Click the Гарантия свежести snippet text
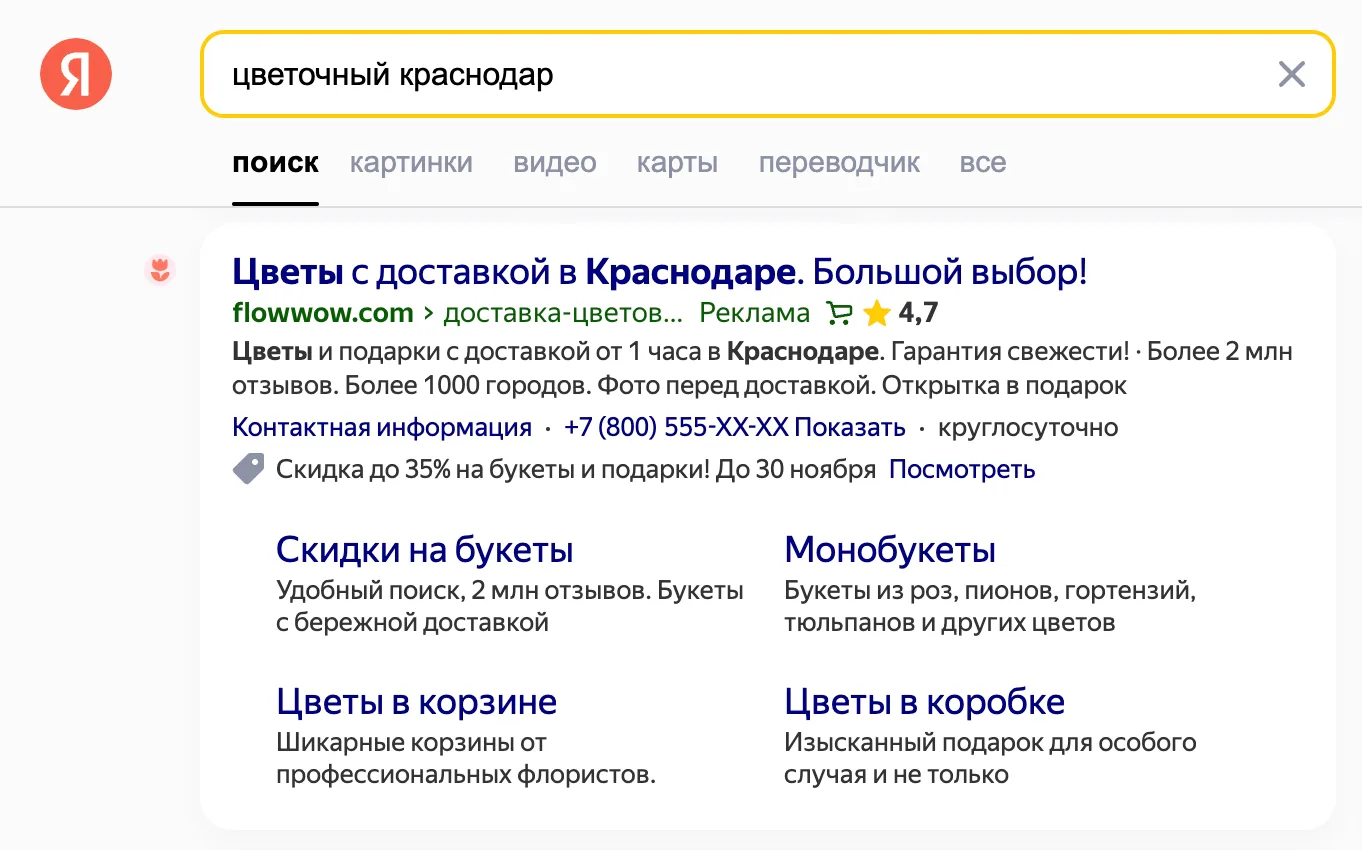 1009,352
